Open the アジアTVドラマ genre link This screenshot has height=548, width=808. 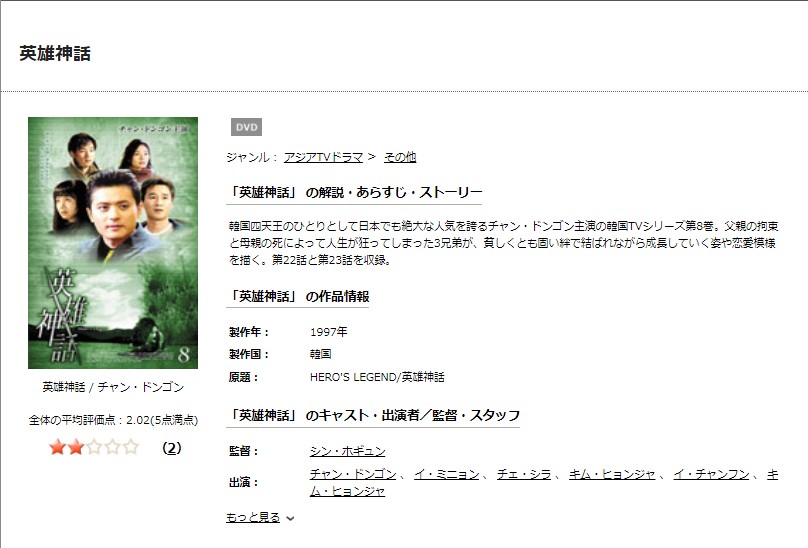pyautogui.click(x=324, y=157)
